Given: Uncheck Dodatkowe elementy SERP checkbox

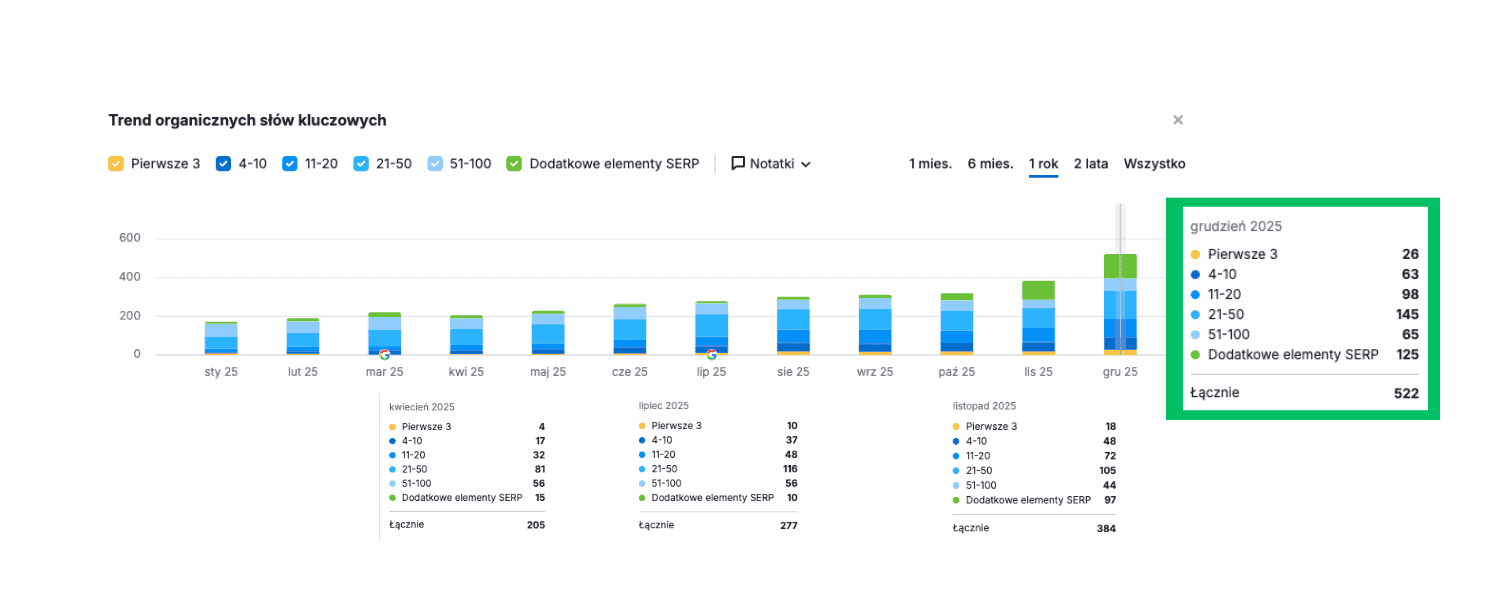Looking at the screenshot, I should point(514,164).
